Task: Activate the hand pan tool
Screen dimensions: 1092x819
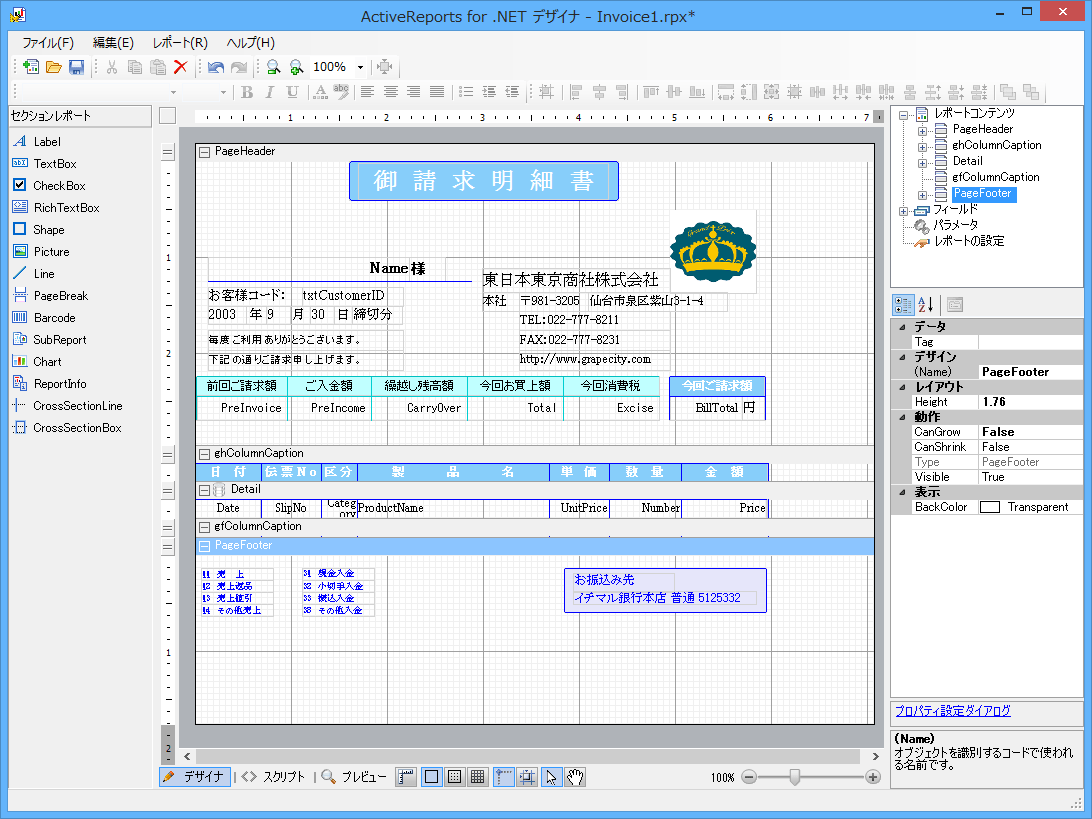Action: click(575, 776)
